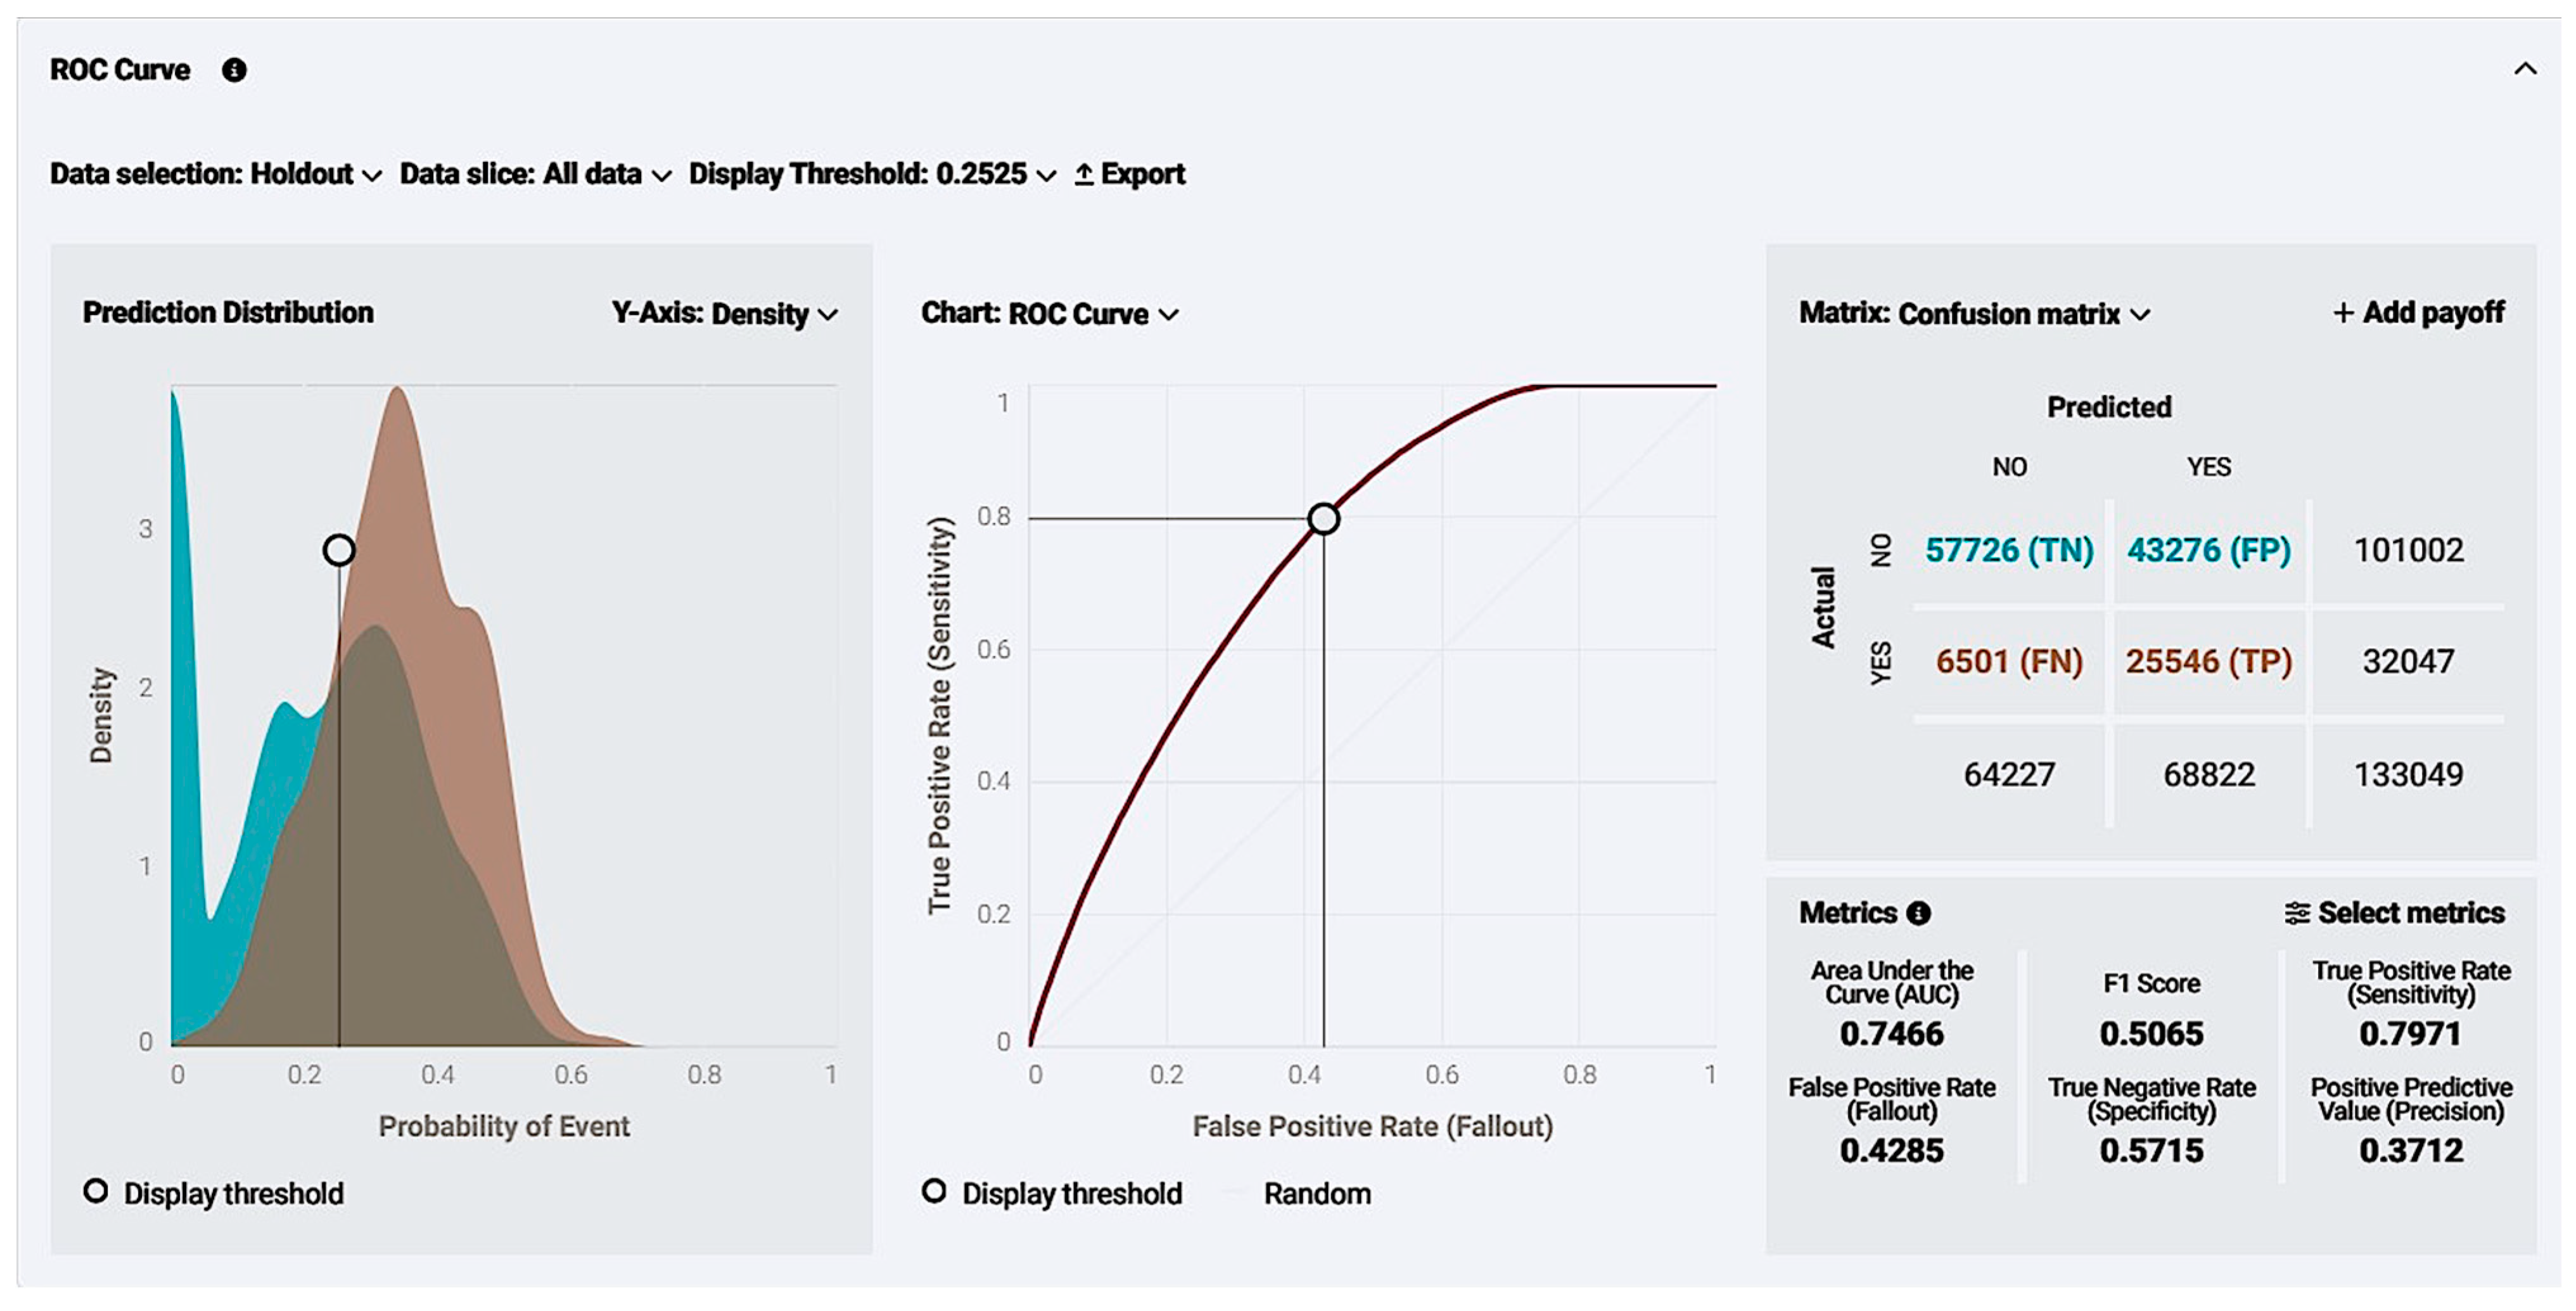Screen dimensions: 2576x1311
Task: Open the Y-Axis: Density dropdown
Action: click(x=725, y=314)
